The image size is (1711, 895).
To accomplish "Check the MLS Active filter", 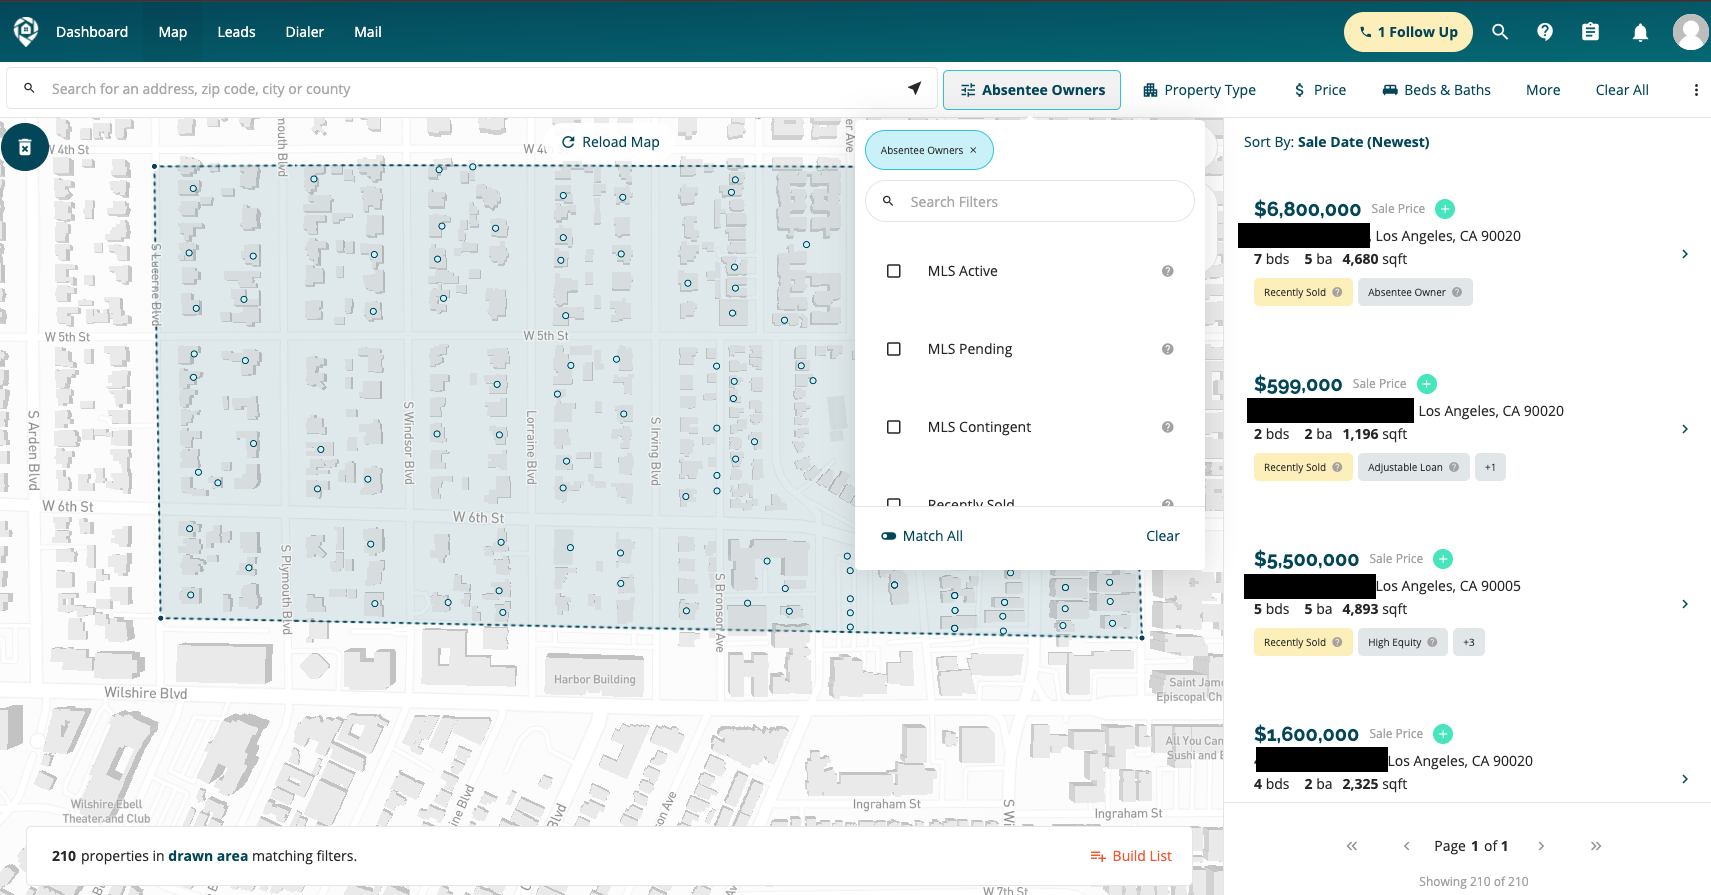I will point(894,271).
